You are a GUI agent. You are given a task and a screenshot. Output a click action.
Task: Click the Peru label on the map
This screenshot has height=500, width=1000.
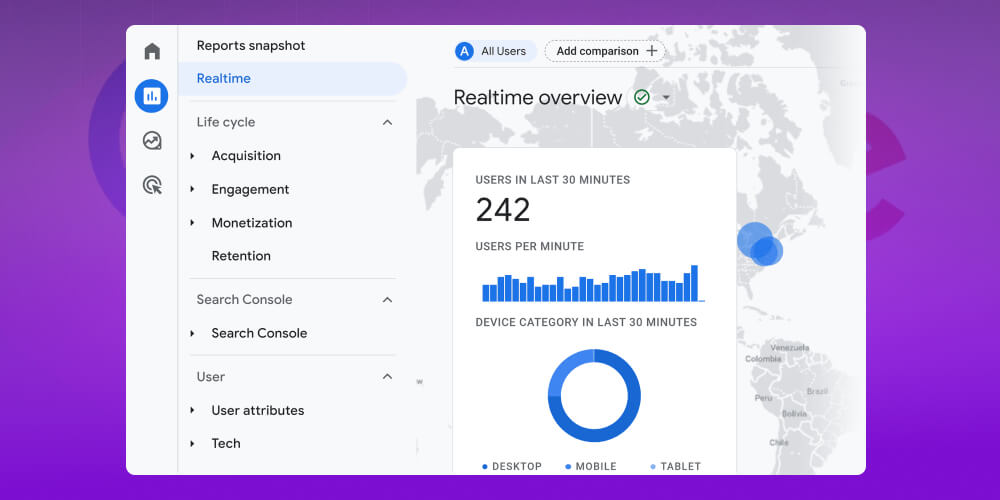pyautogui.click(x=763, y=398)
